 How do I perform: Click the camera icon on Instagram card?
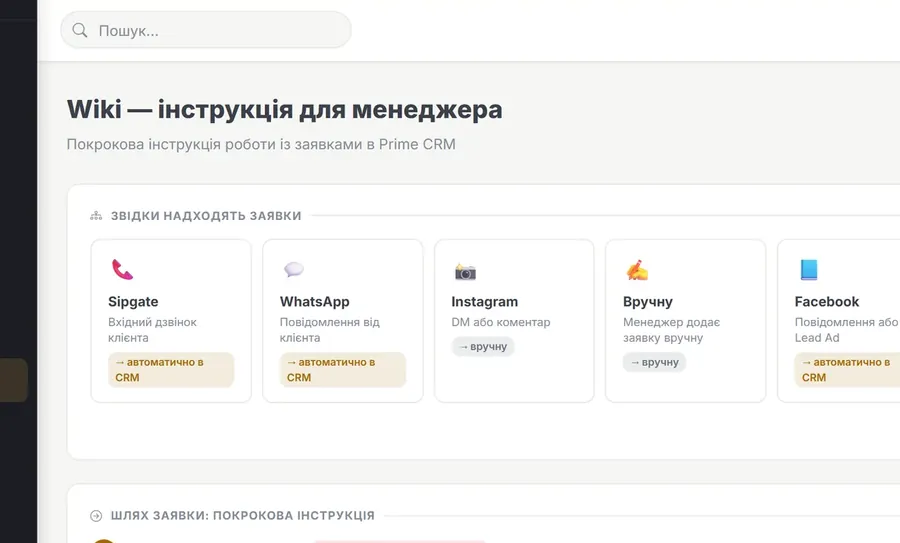coord(465,272)
